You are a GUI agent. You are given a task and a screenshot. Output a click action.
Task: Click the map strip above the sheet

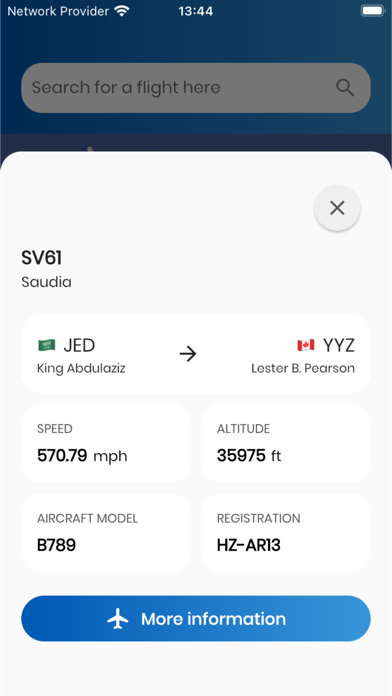point(196,143)
